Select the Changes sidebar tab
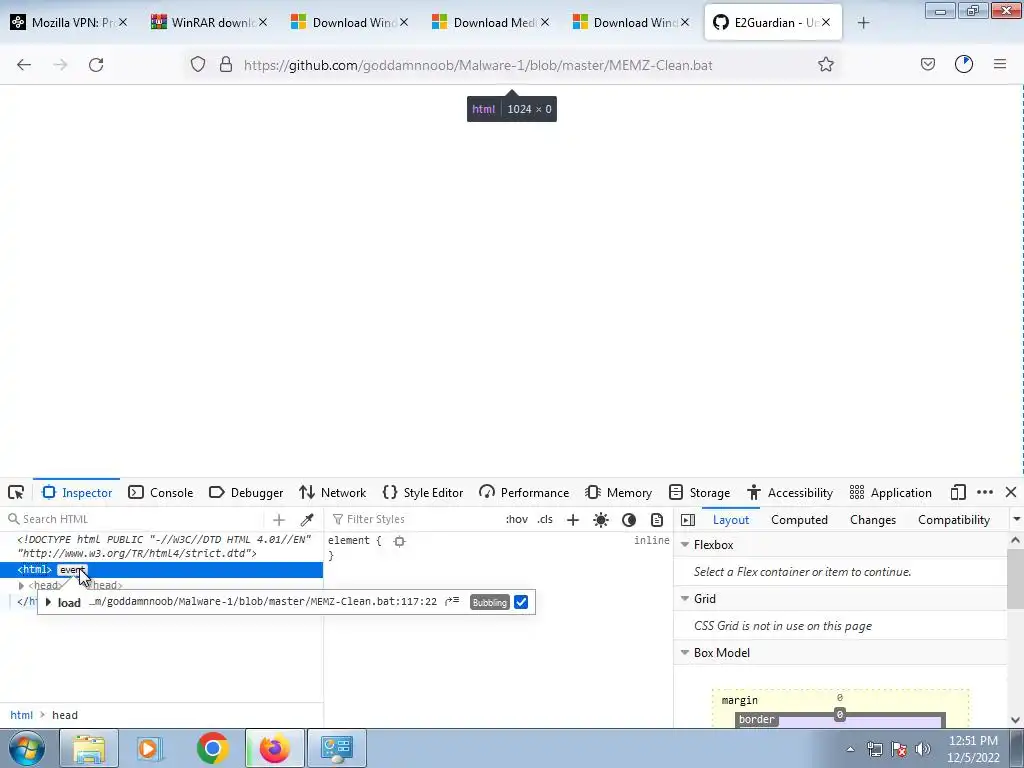Viewport: 1024px width, 768px height. [873, 520]
